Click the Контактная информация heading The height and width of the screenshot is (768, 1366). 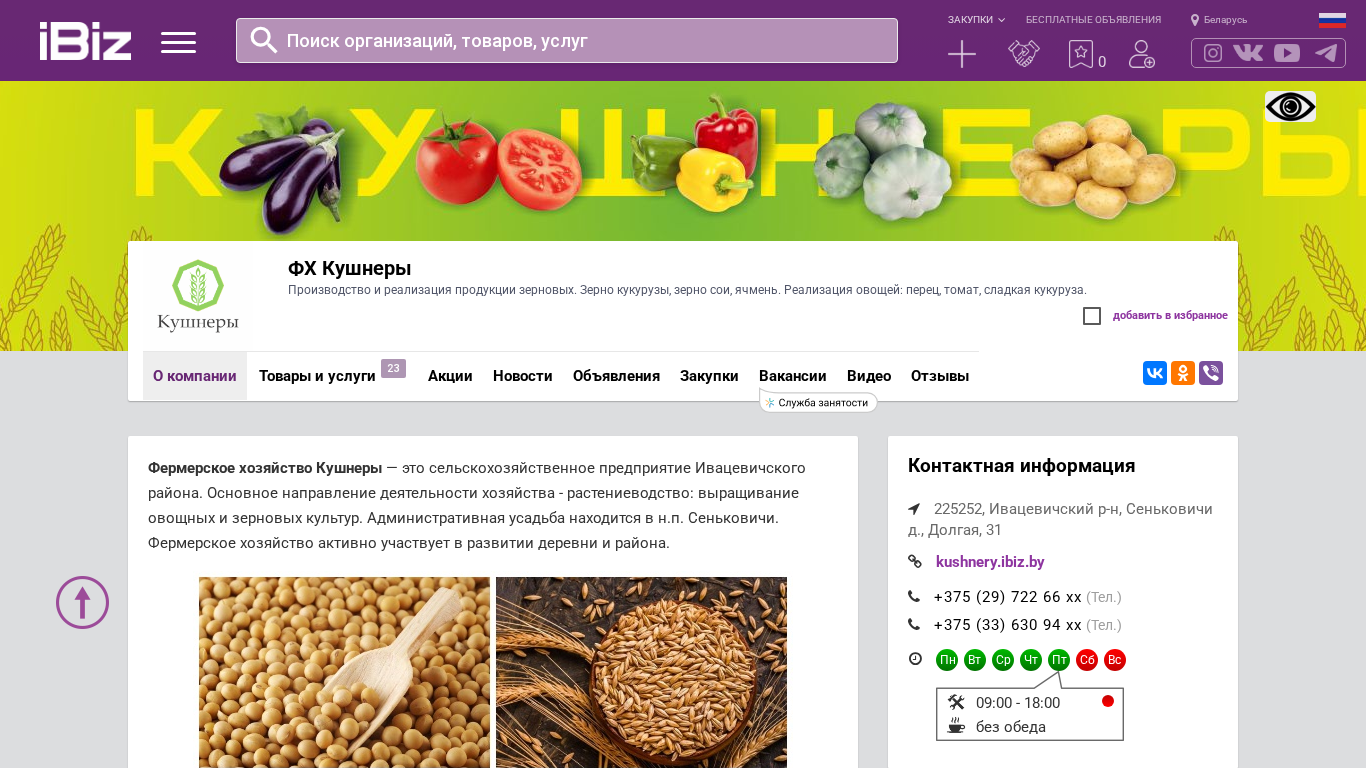tap(1021, 466)
